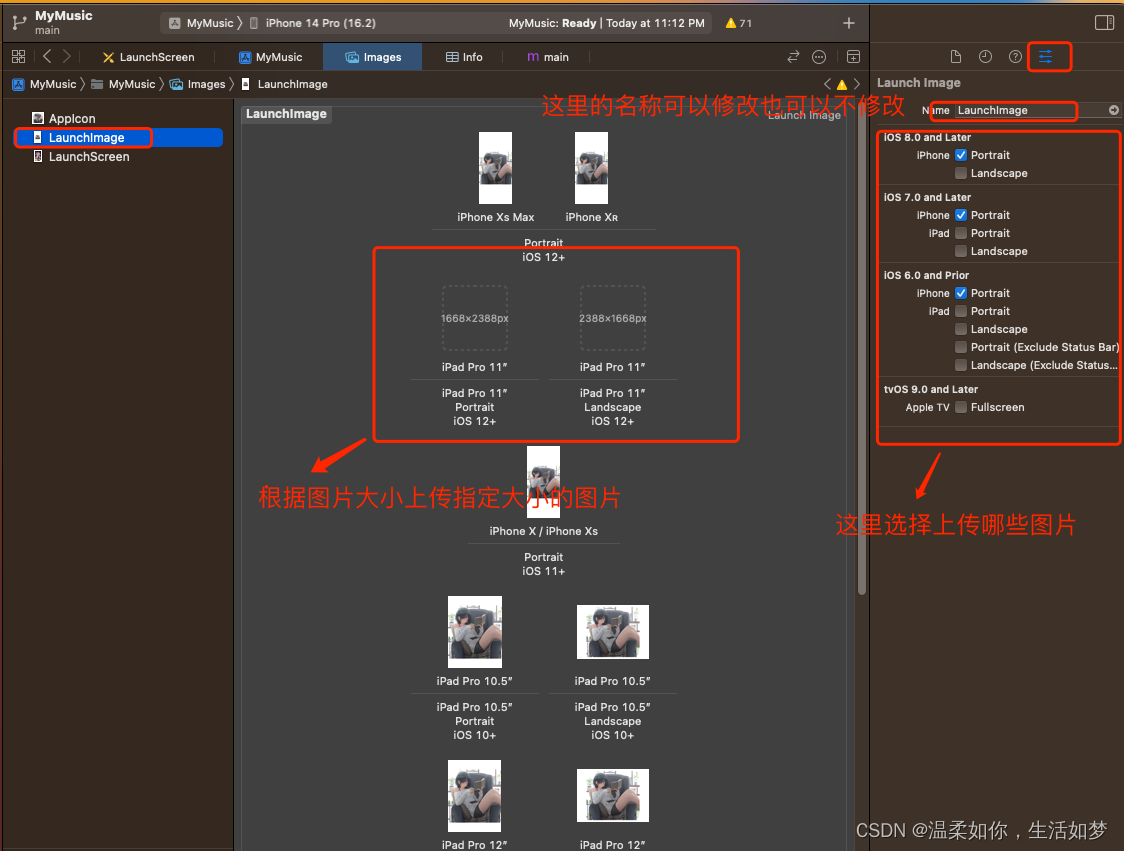The width and height of the screenshot is (1124, 851).
Task: Open the File inspector in the right panel
Action: pos(955,57)
